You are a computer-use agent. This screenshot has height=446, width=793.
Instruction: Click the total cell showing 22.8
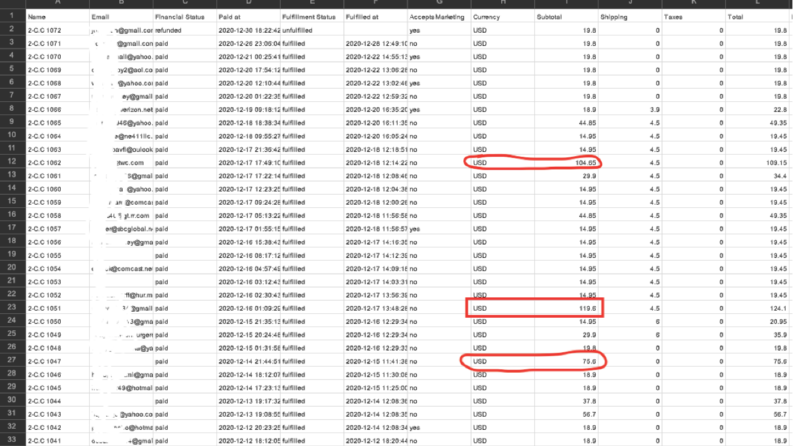[x=757, y=110]
